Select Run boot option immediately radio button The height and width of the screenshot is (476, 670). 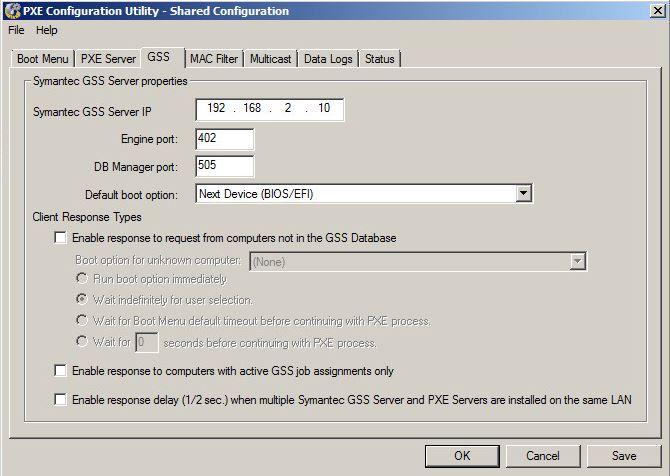click(82, 279)
